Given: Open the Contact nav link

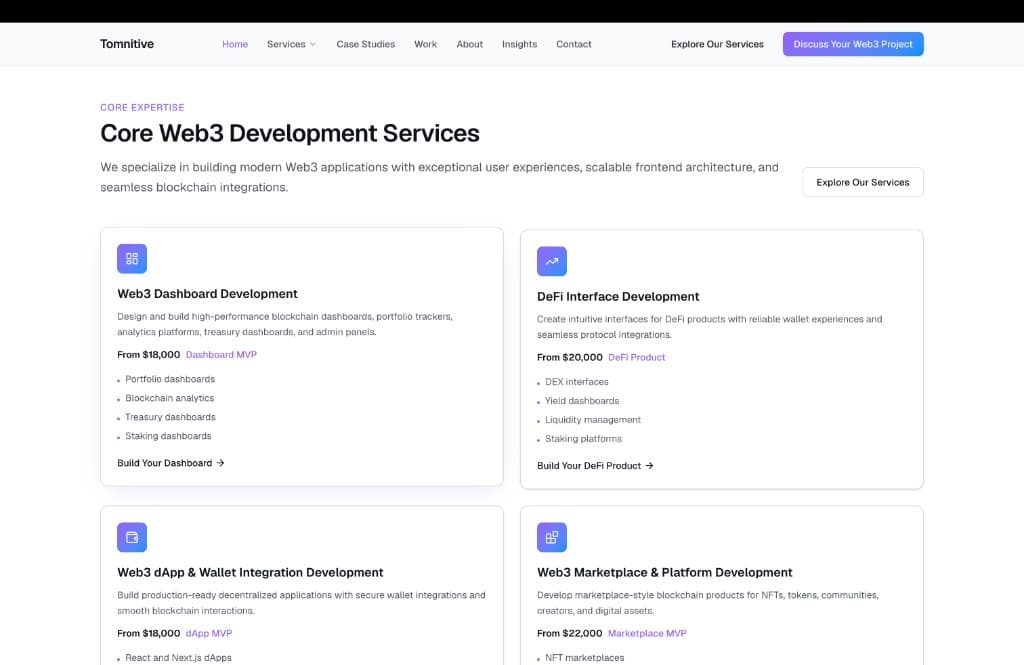Looking at the screenshot, I should [x=573, y=44].
